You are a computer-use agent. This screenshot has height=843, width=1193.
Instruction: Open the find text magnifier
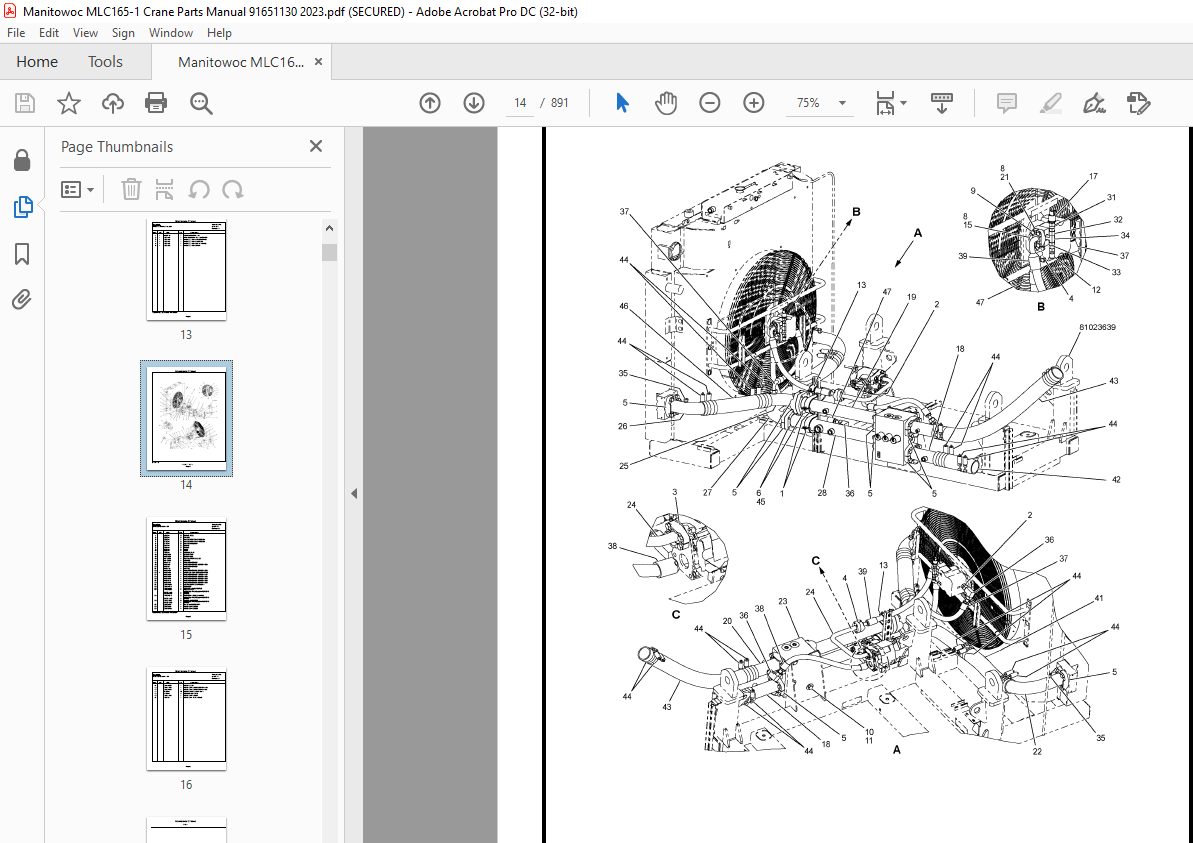pyautogui.click(x=201, y=103)
